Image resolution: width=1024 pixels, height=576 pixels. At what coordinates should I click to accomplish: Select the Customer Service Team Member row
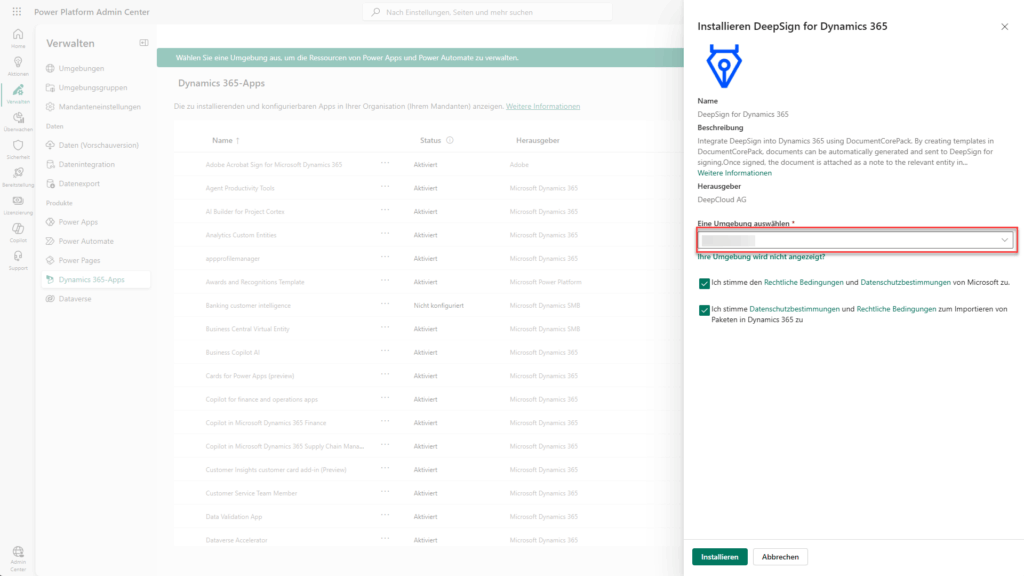428,494
